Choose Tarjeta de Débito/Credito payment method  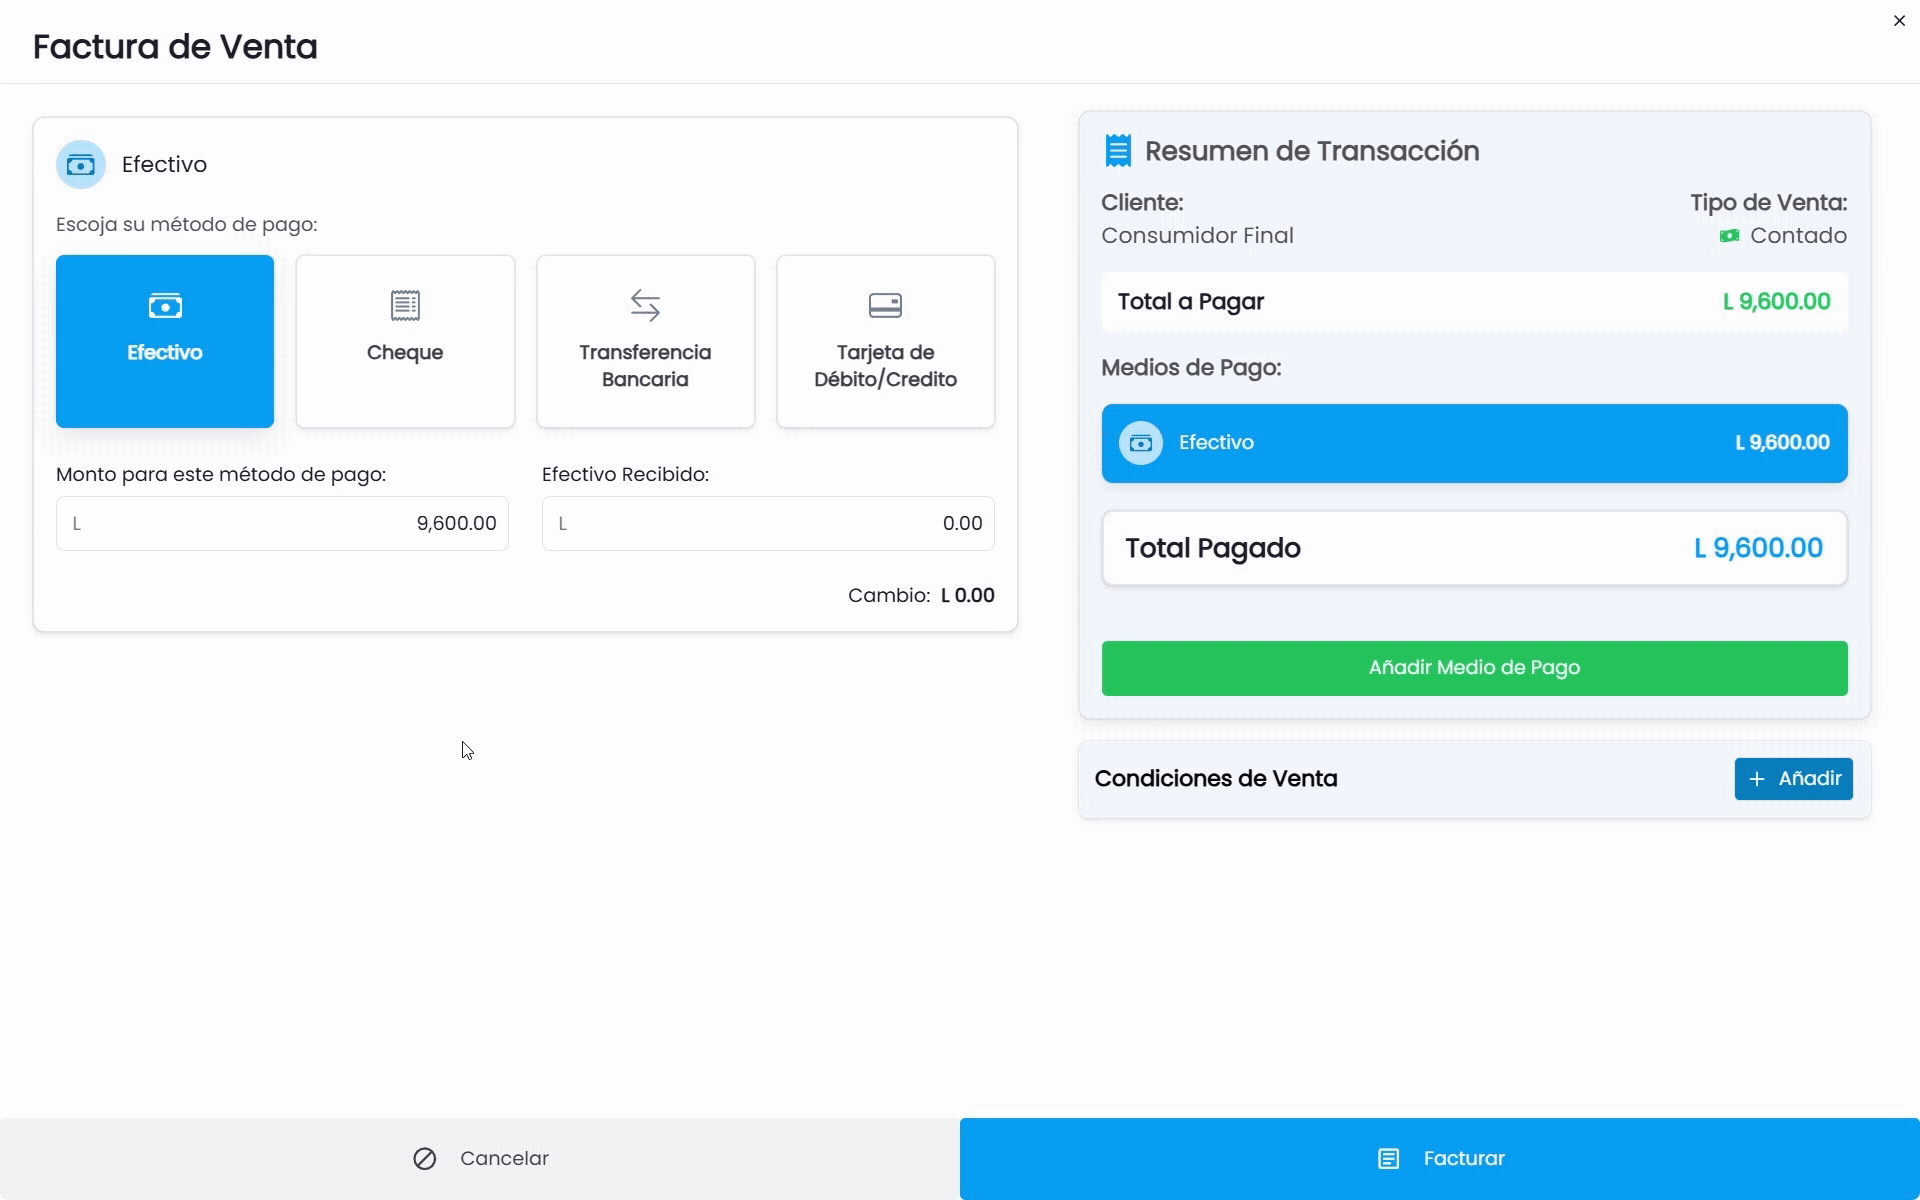885,341
